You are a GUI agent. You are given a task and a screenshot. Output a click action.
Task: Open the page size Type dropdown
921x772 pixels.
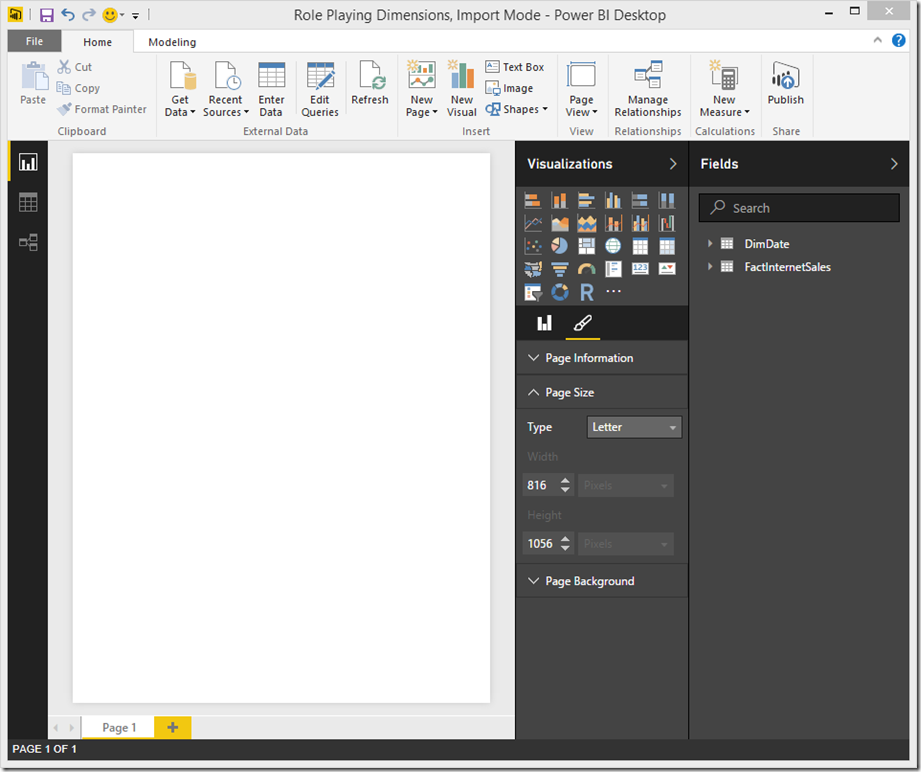click(x=634, y=427)
